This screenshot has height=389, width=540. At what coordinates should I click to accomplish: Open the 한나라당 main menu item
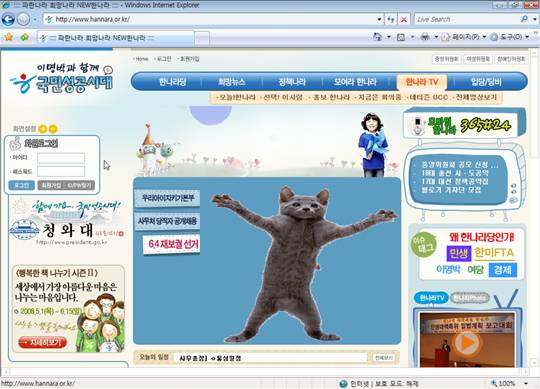point(173,82)
